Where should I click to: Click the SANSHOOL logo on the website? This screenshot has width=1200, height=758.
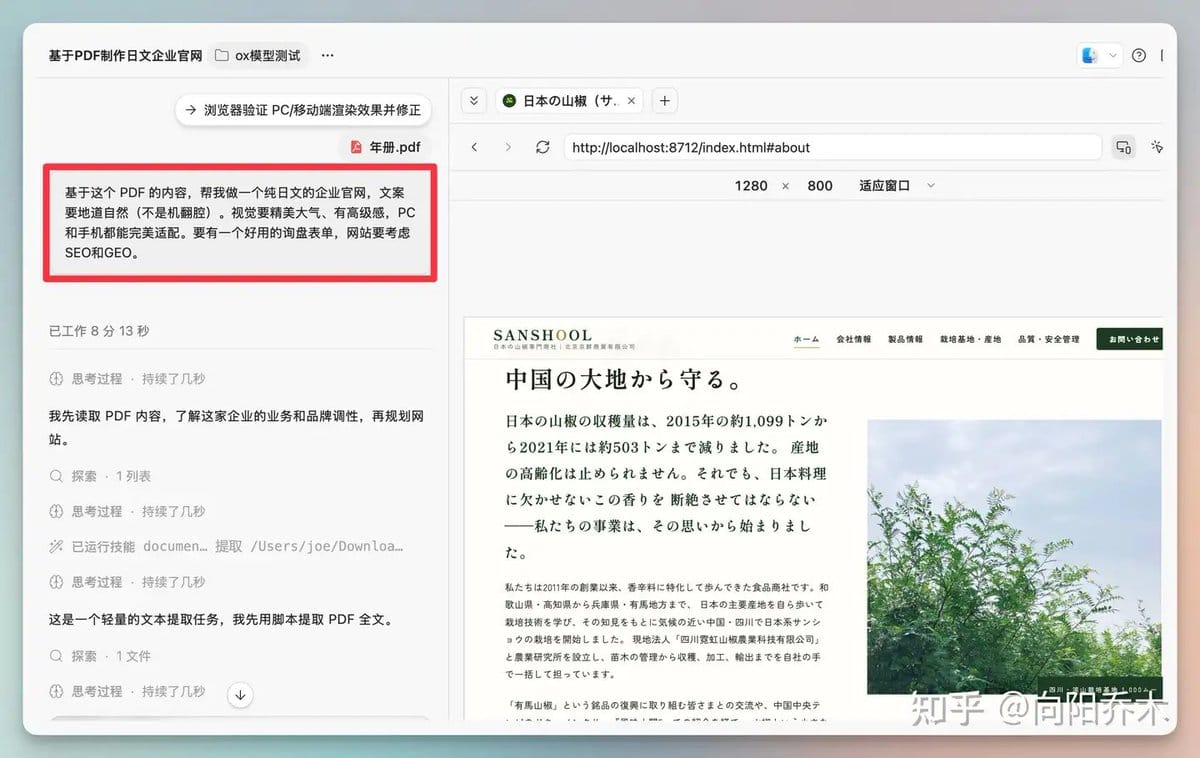coord(564,338)
